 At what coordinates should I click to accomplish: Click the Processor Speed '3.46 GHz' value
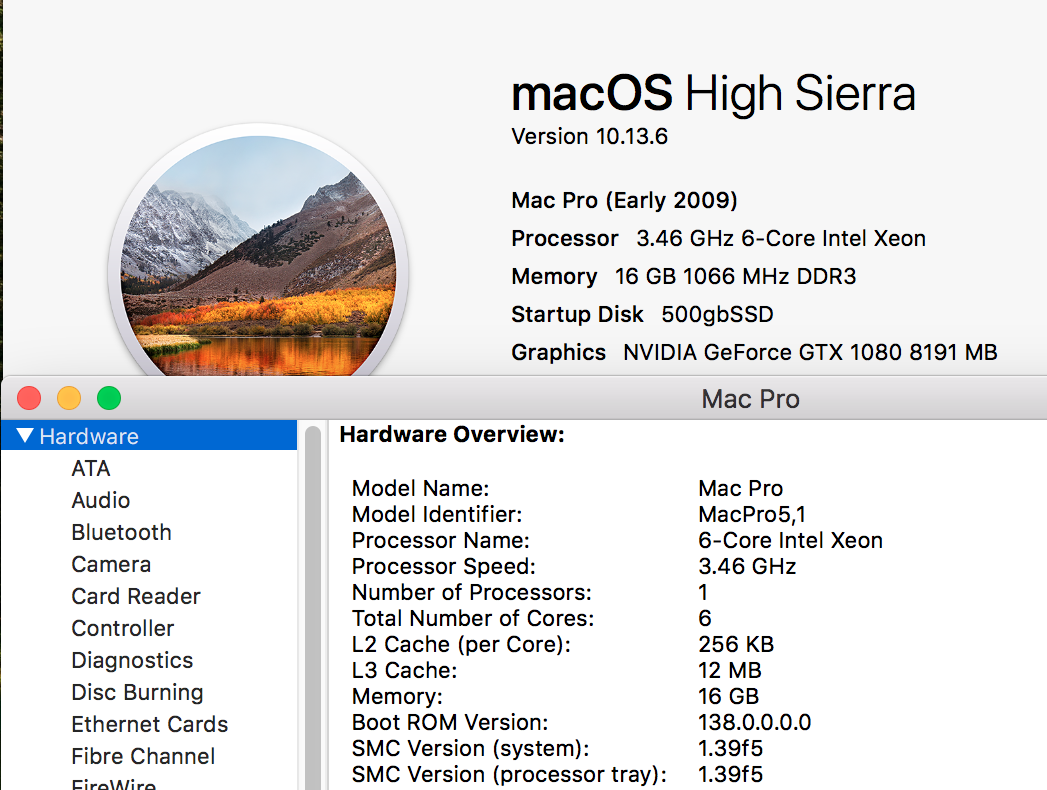[x=747, y=566]
